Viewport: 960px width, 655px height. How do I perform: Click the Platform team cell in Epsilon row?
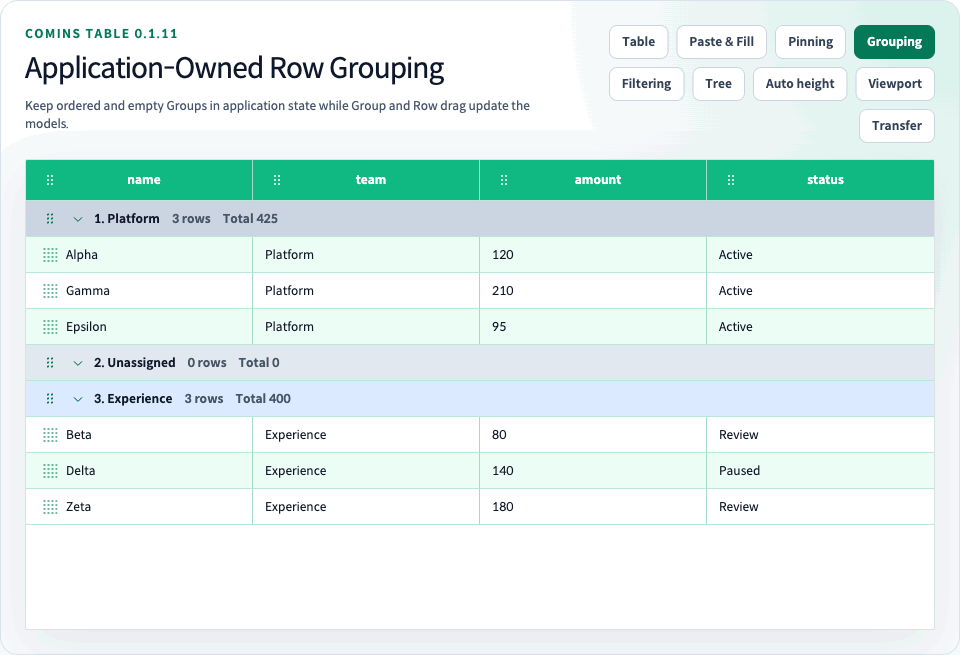point(366,327)
